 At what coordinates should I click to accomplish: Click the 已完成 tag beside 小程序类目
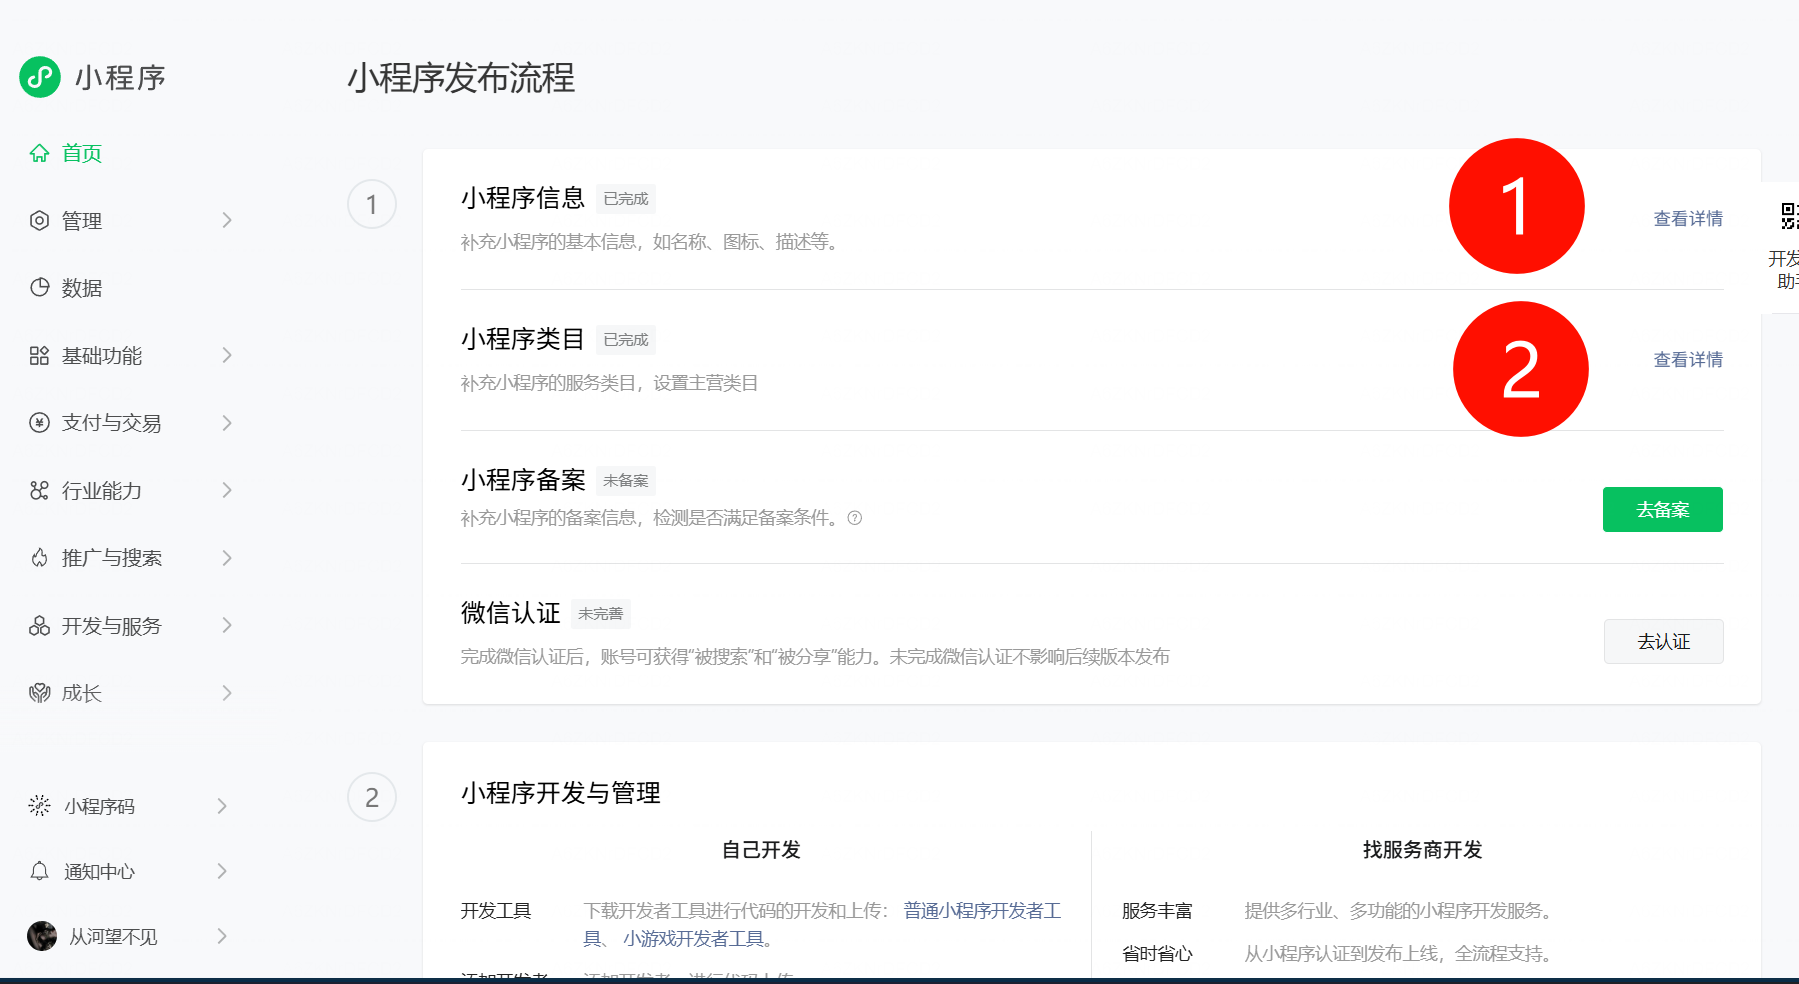[626, 340]
